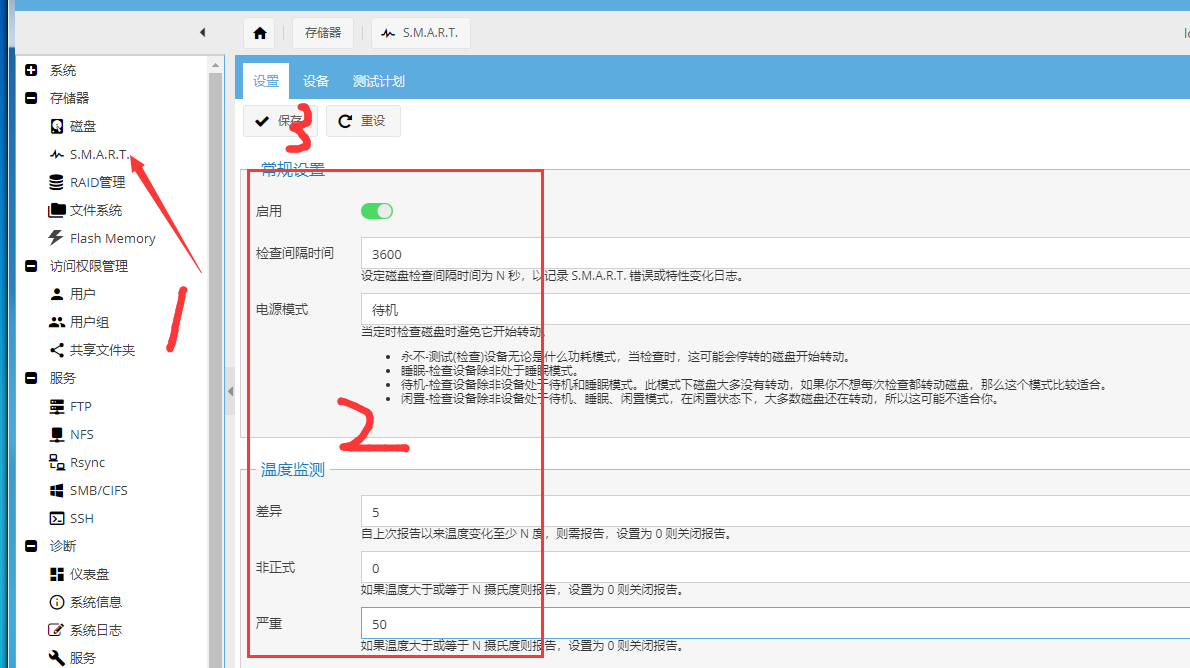Image resolution: width=1190 pixels, height=668 pixels.
Task: Collapse the 服务 tree section
Action: (x=31, y=378)
